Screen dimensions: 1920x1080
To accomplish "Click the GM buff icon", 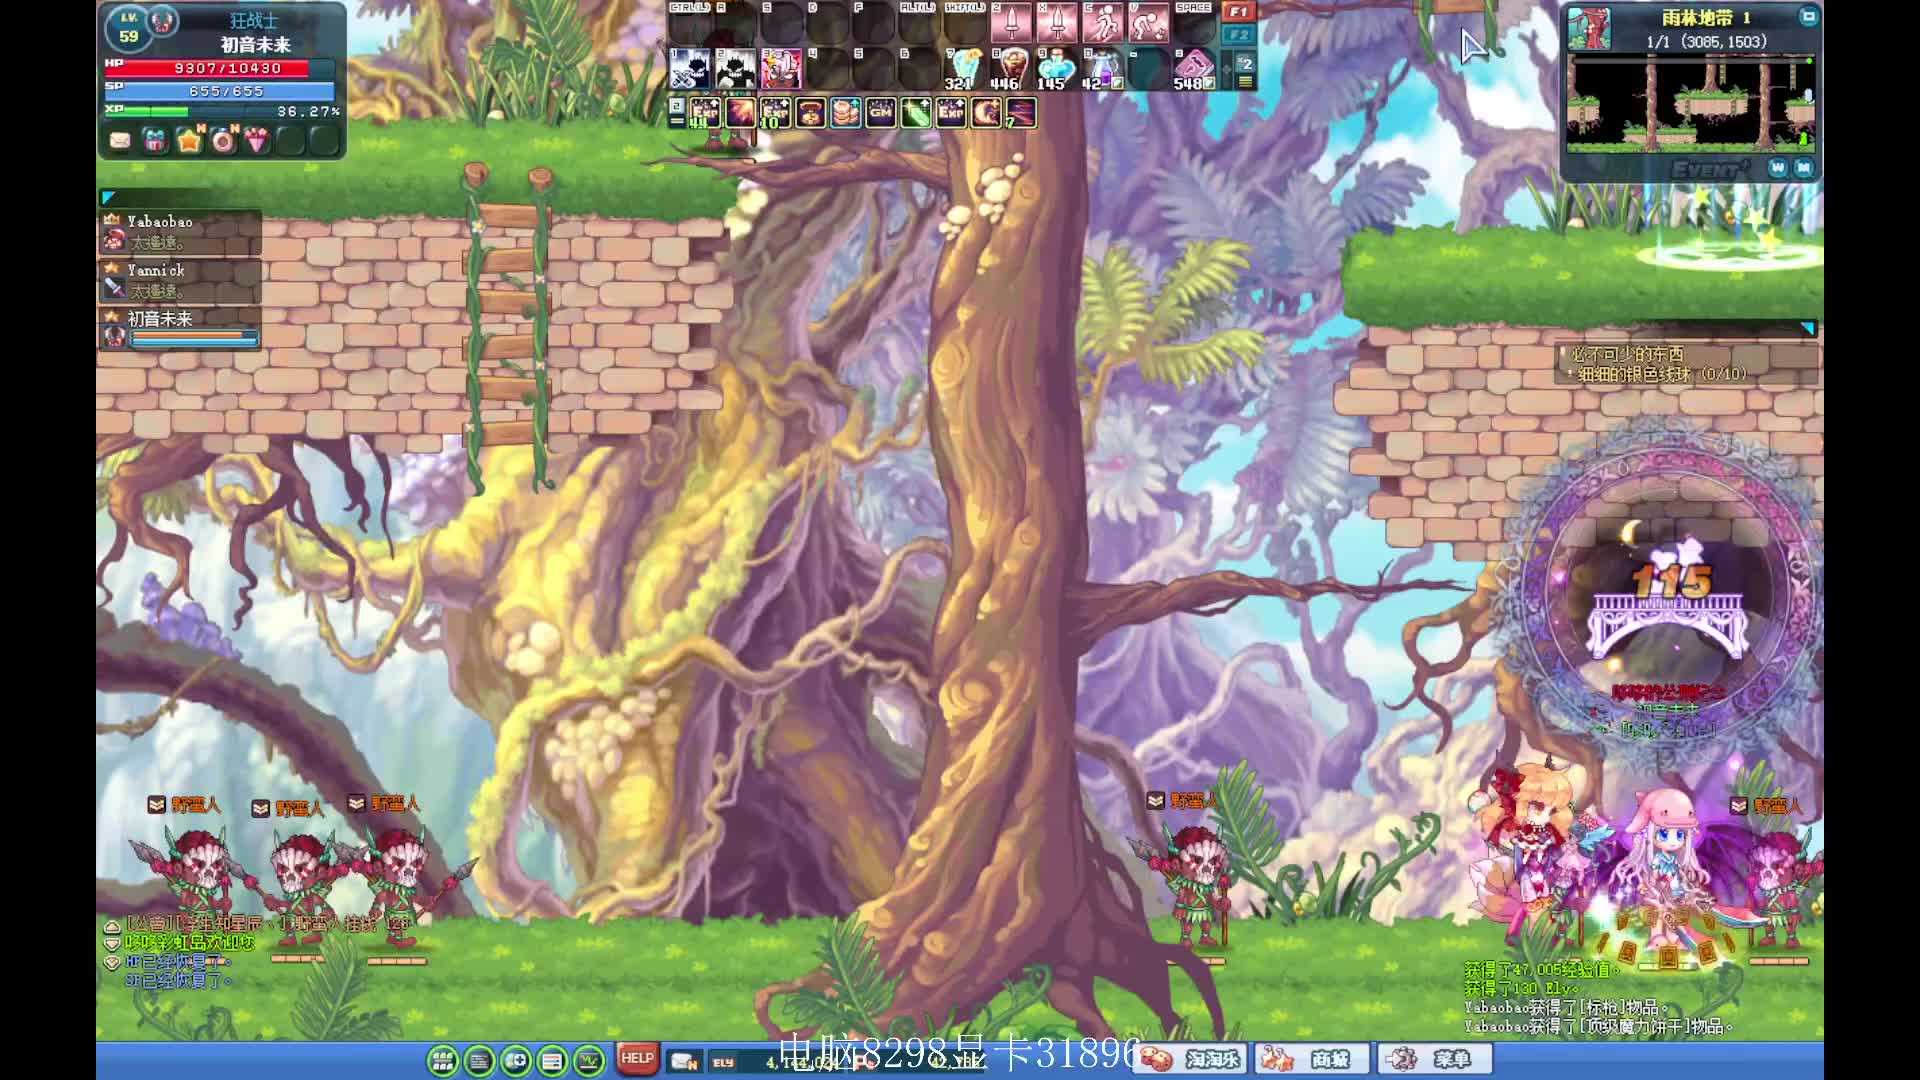I will (880, 113).
